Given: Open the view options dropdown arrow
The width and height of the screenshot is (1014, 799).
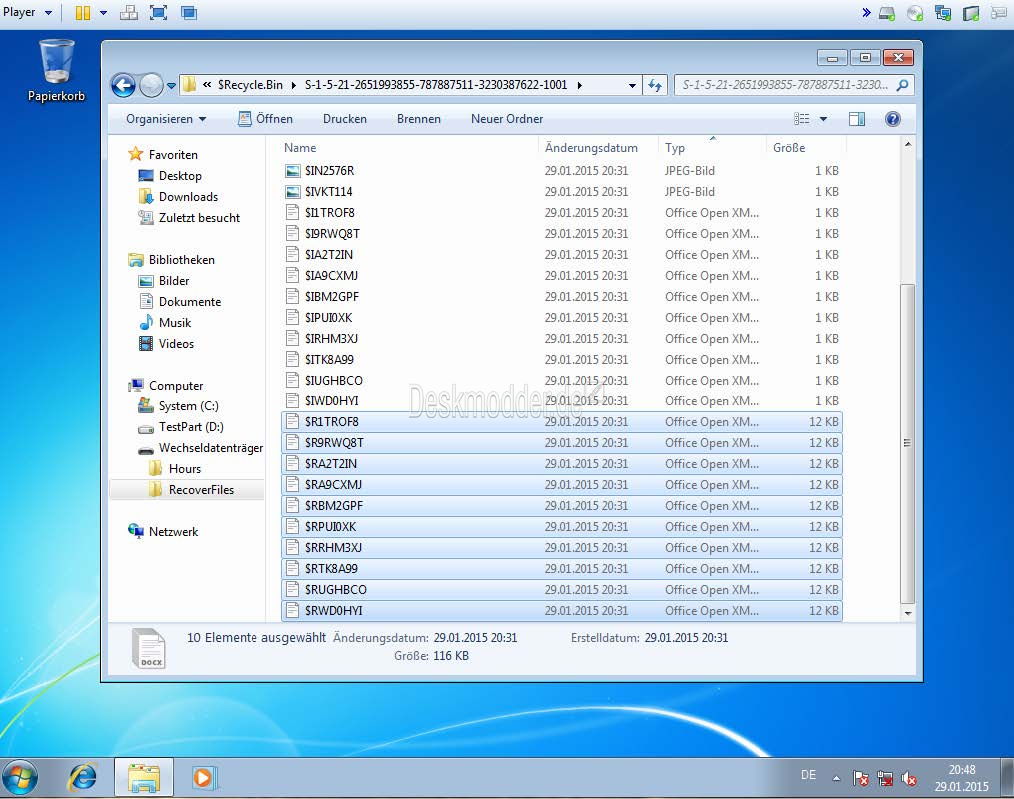Looking at the screenshot, I should [x=823, y=119].
